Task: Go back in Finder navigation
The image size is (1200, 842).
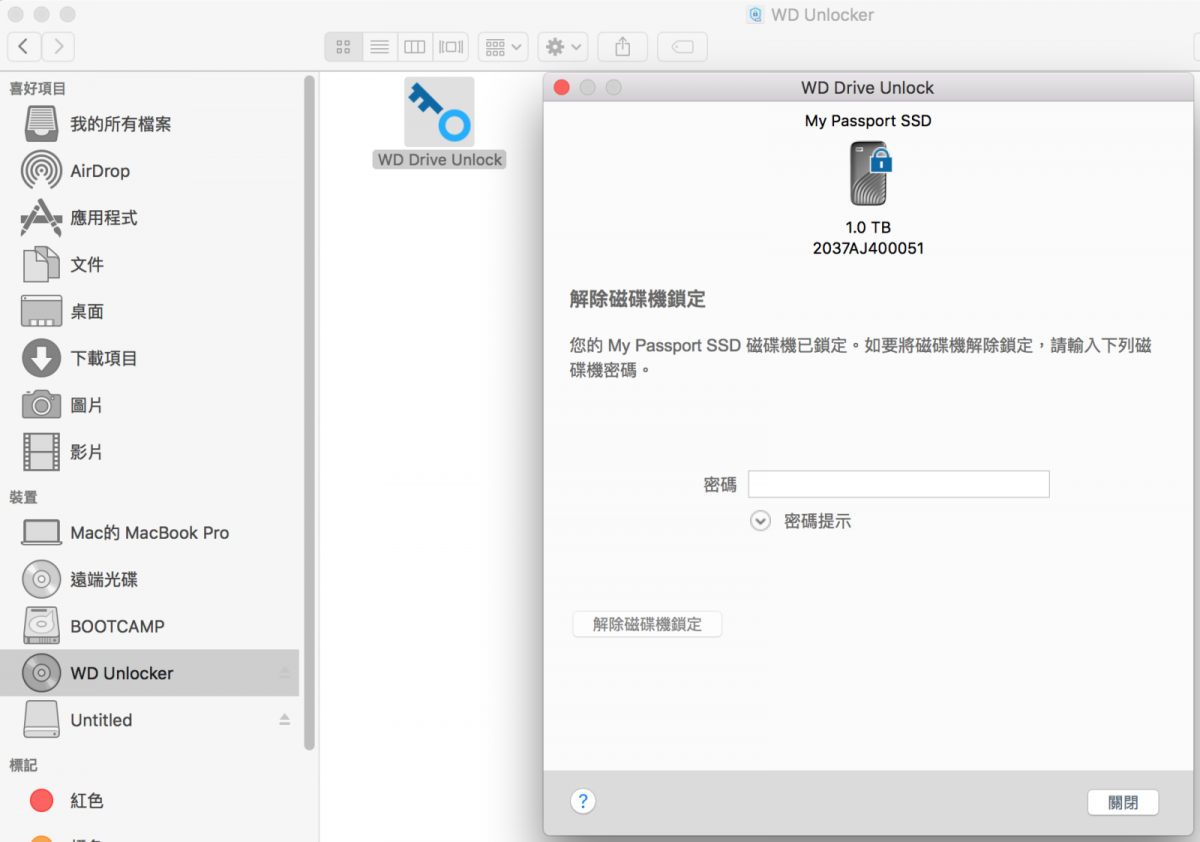Action: (x=24, y=46)
